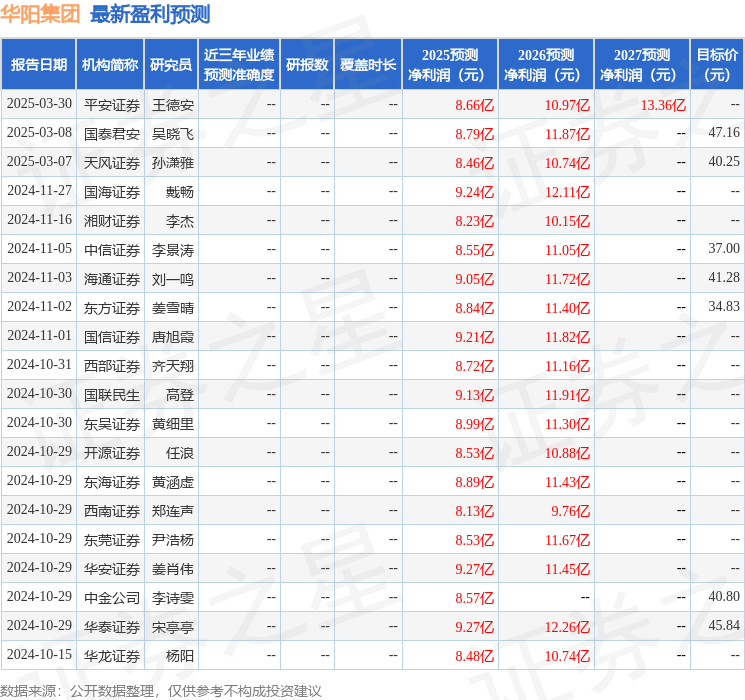Select the 目标价 column header
Image resolution: width=745 pixels, height=700 pixels.
[x=716, y=65]
